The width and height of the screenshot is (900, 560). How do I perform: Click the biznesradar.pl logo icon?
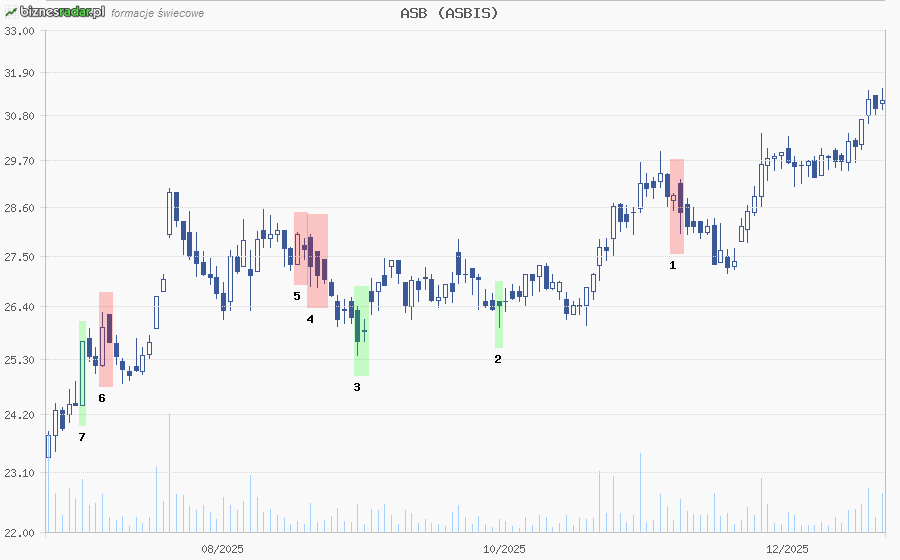point(11,12)
